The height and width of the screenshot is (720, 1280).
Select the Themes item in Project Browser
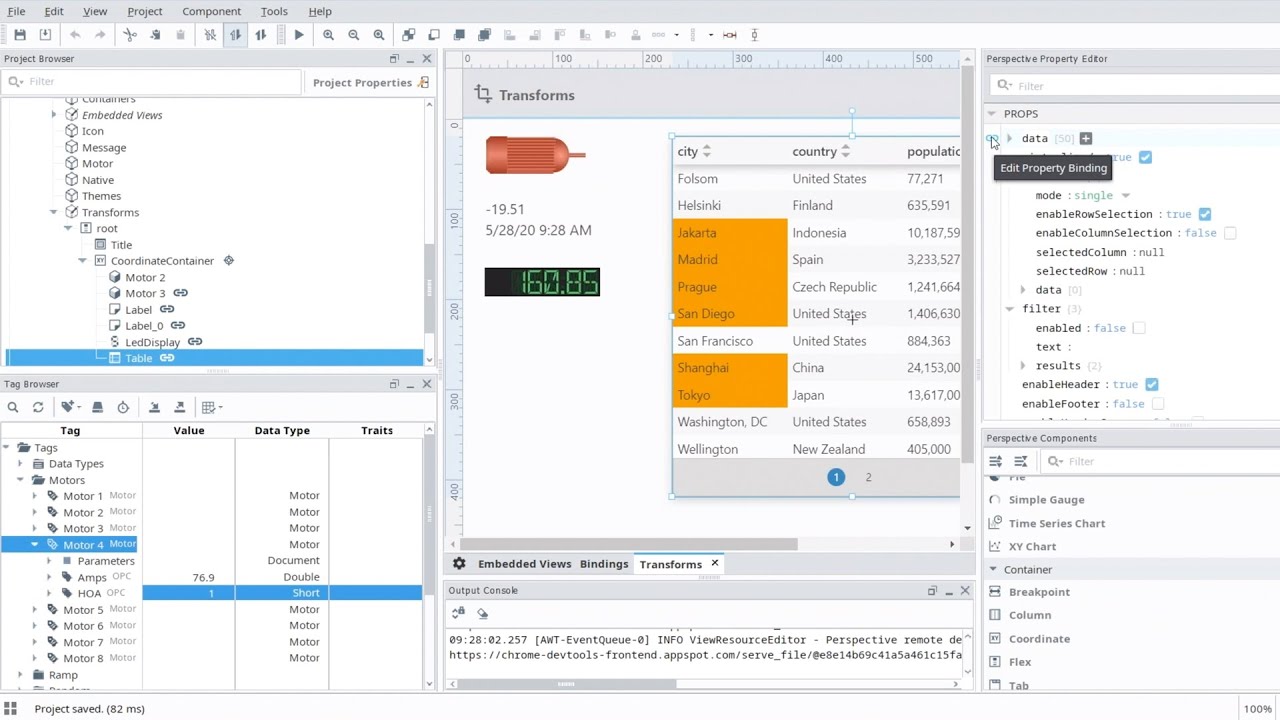pyautogui.click(x=101, y=196)
